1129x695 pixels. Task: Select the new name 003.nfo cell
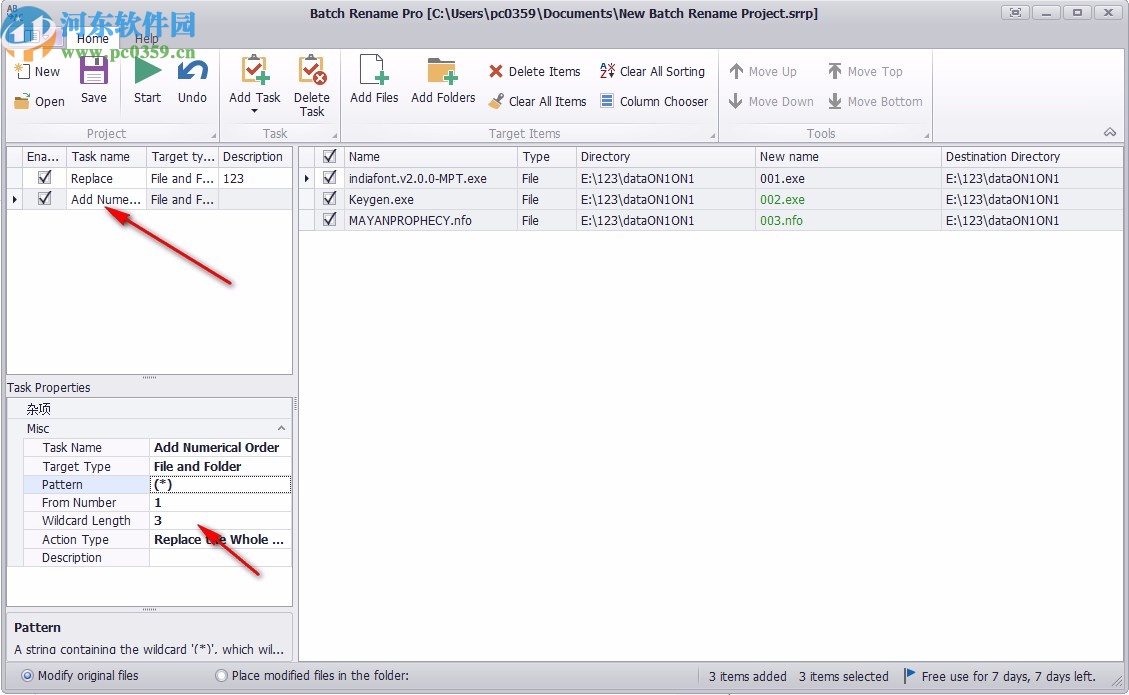(847, 220)
